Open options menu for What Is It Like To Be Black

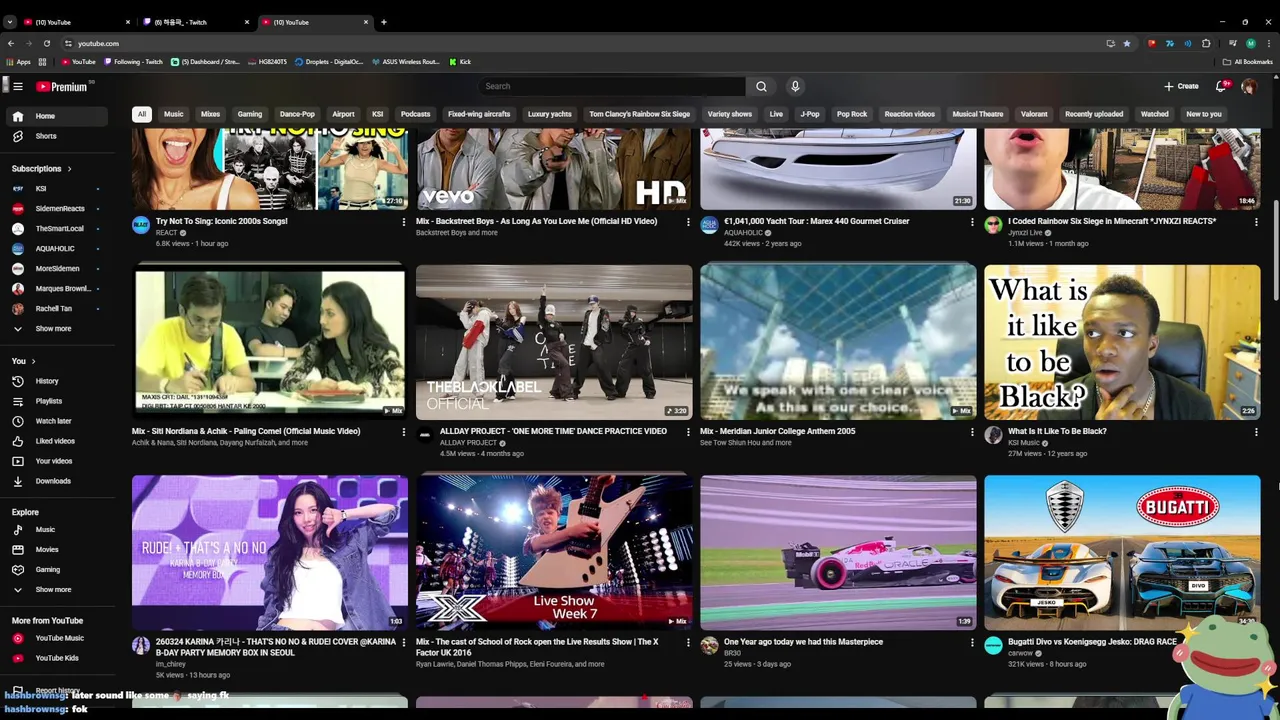[x=1256, y=432]
